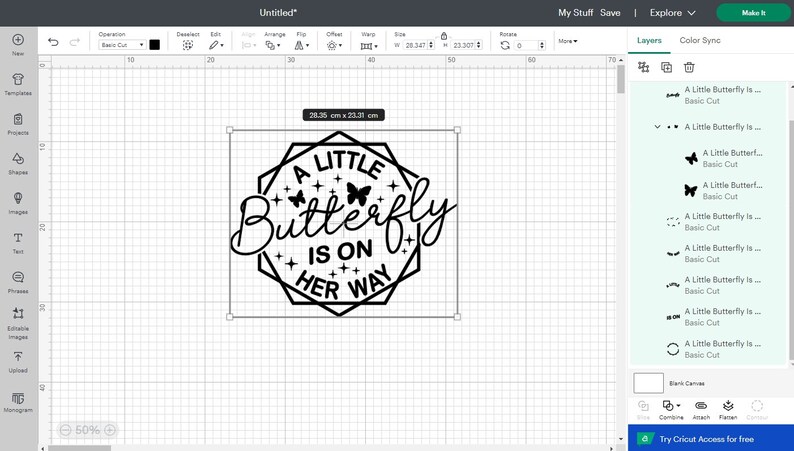Open My Stuff

(x=575, y=13)
